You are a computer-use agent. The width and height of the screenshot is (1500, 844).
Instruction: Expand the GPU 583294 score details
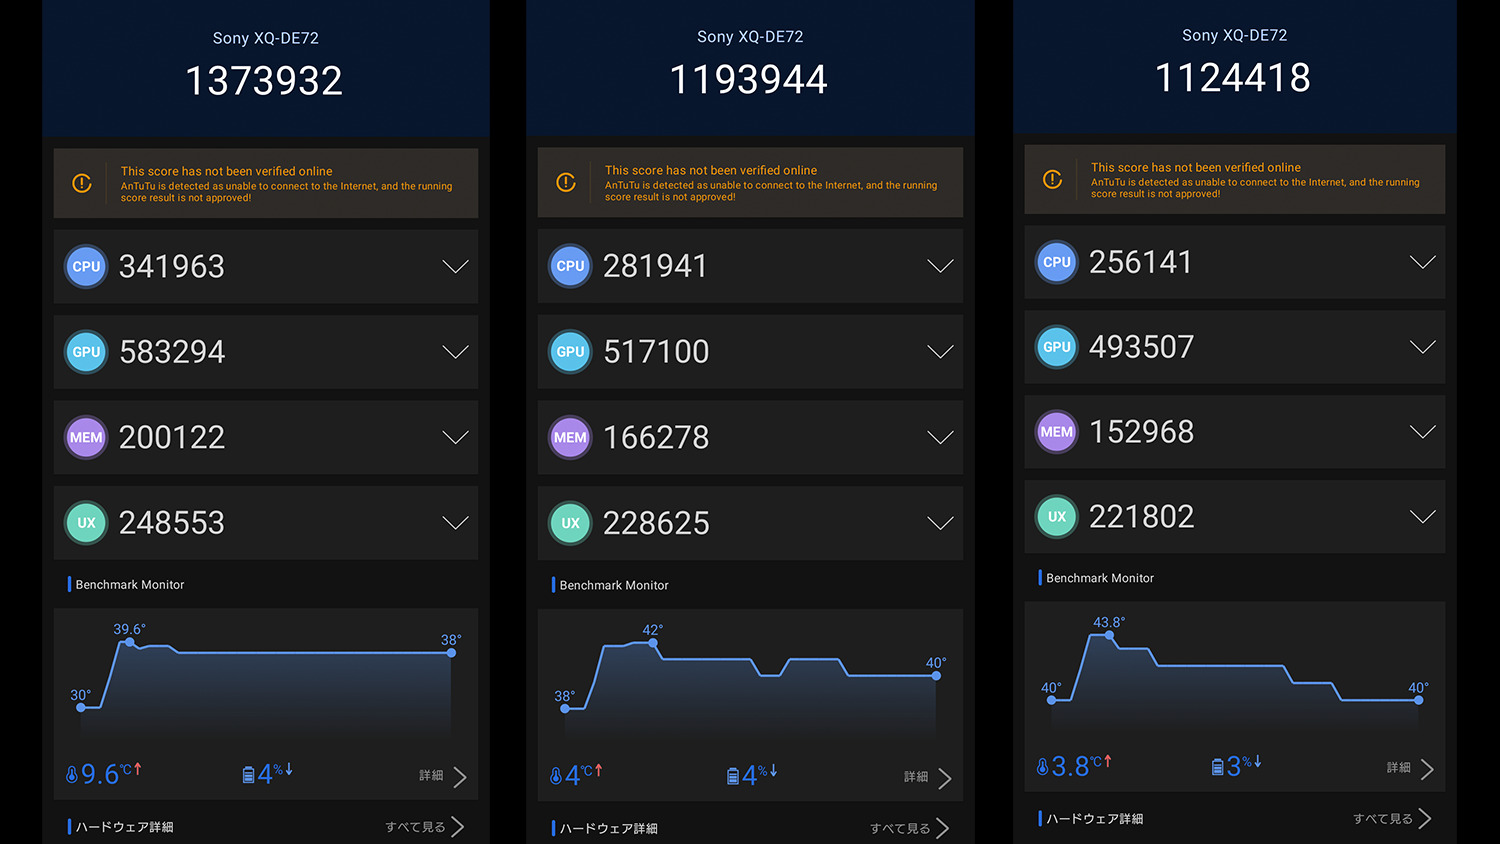(455, 352)
